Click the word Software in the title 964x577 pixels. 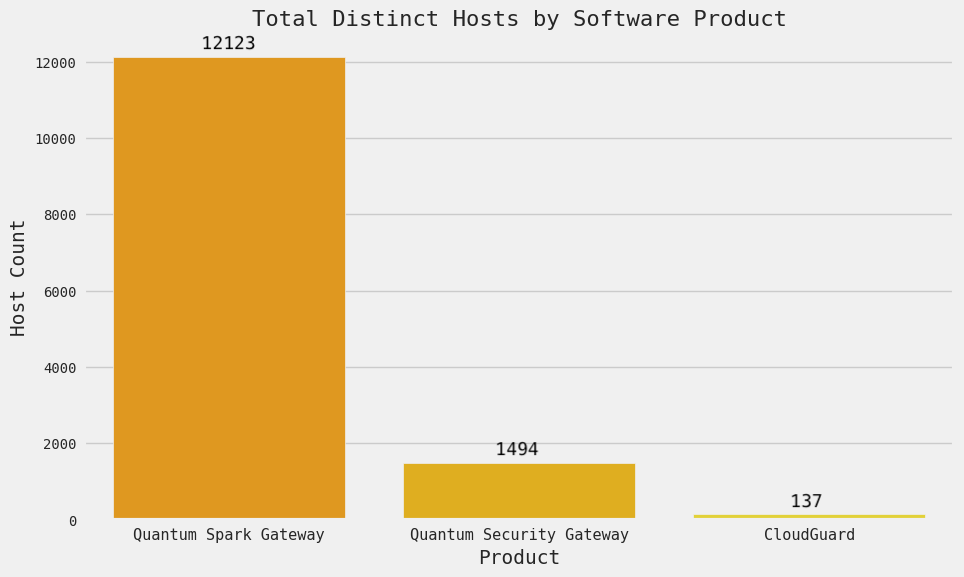[615, 19]
